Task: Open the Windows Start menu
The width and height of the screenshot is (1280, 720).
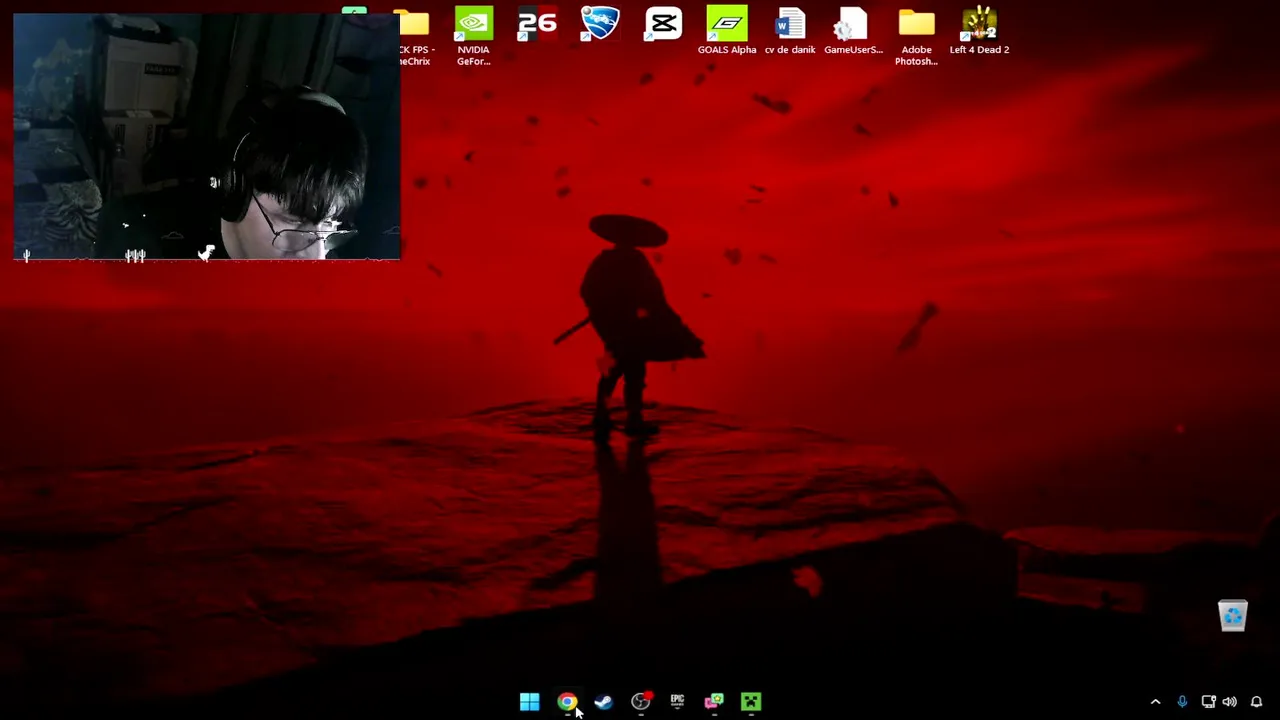Action: click(530, 702)
